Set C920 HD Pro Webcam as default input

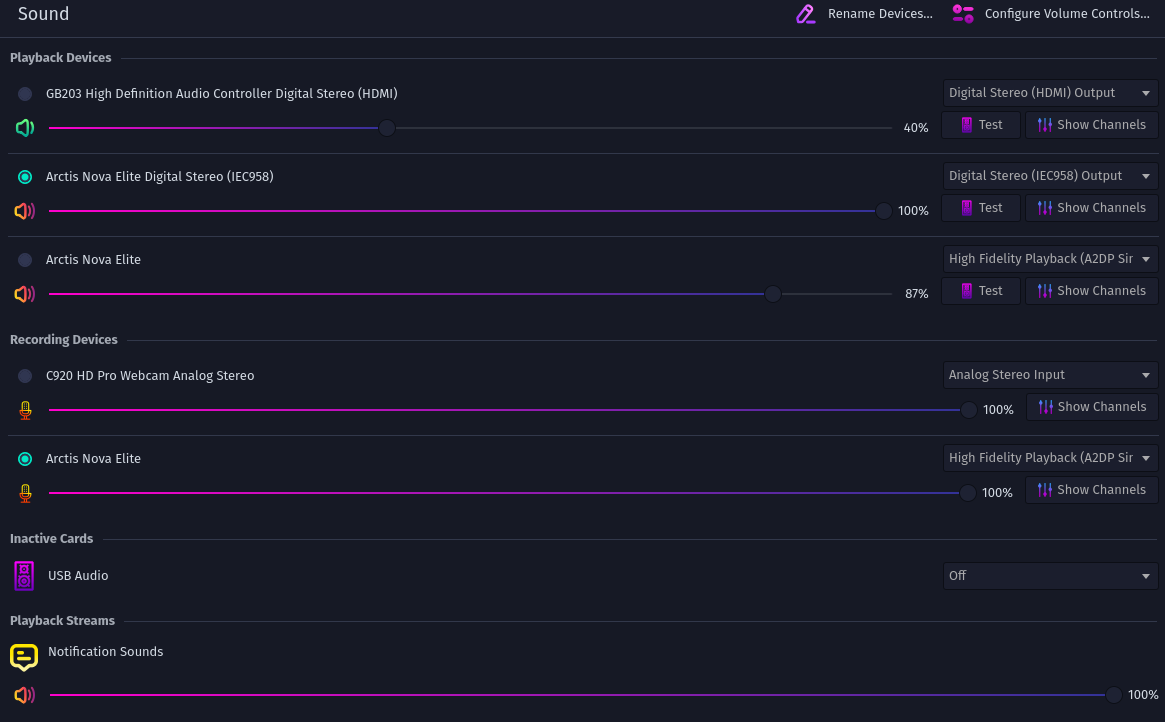25,376
